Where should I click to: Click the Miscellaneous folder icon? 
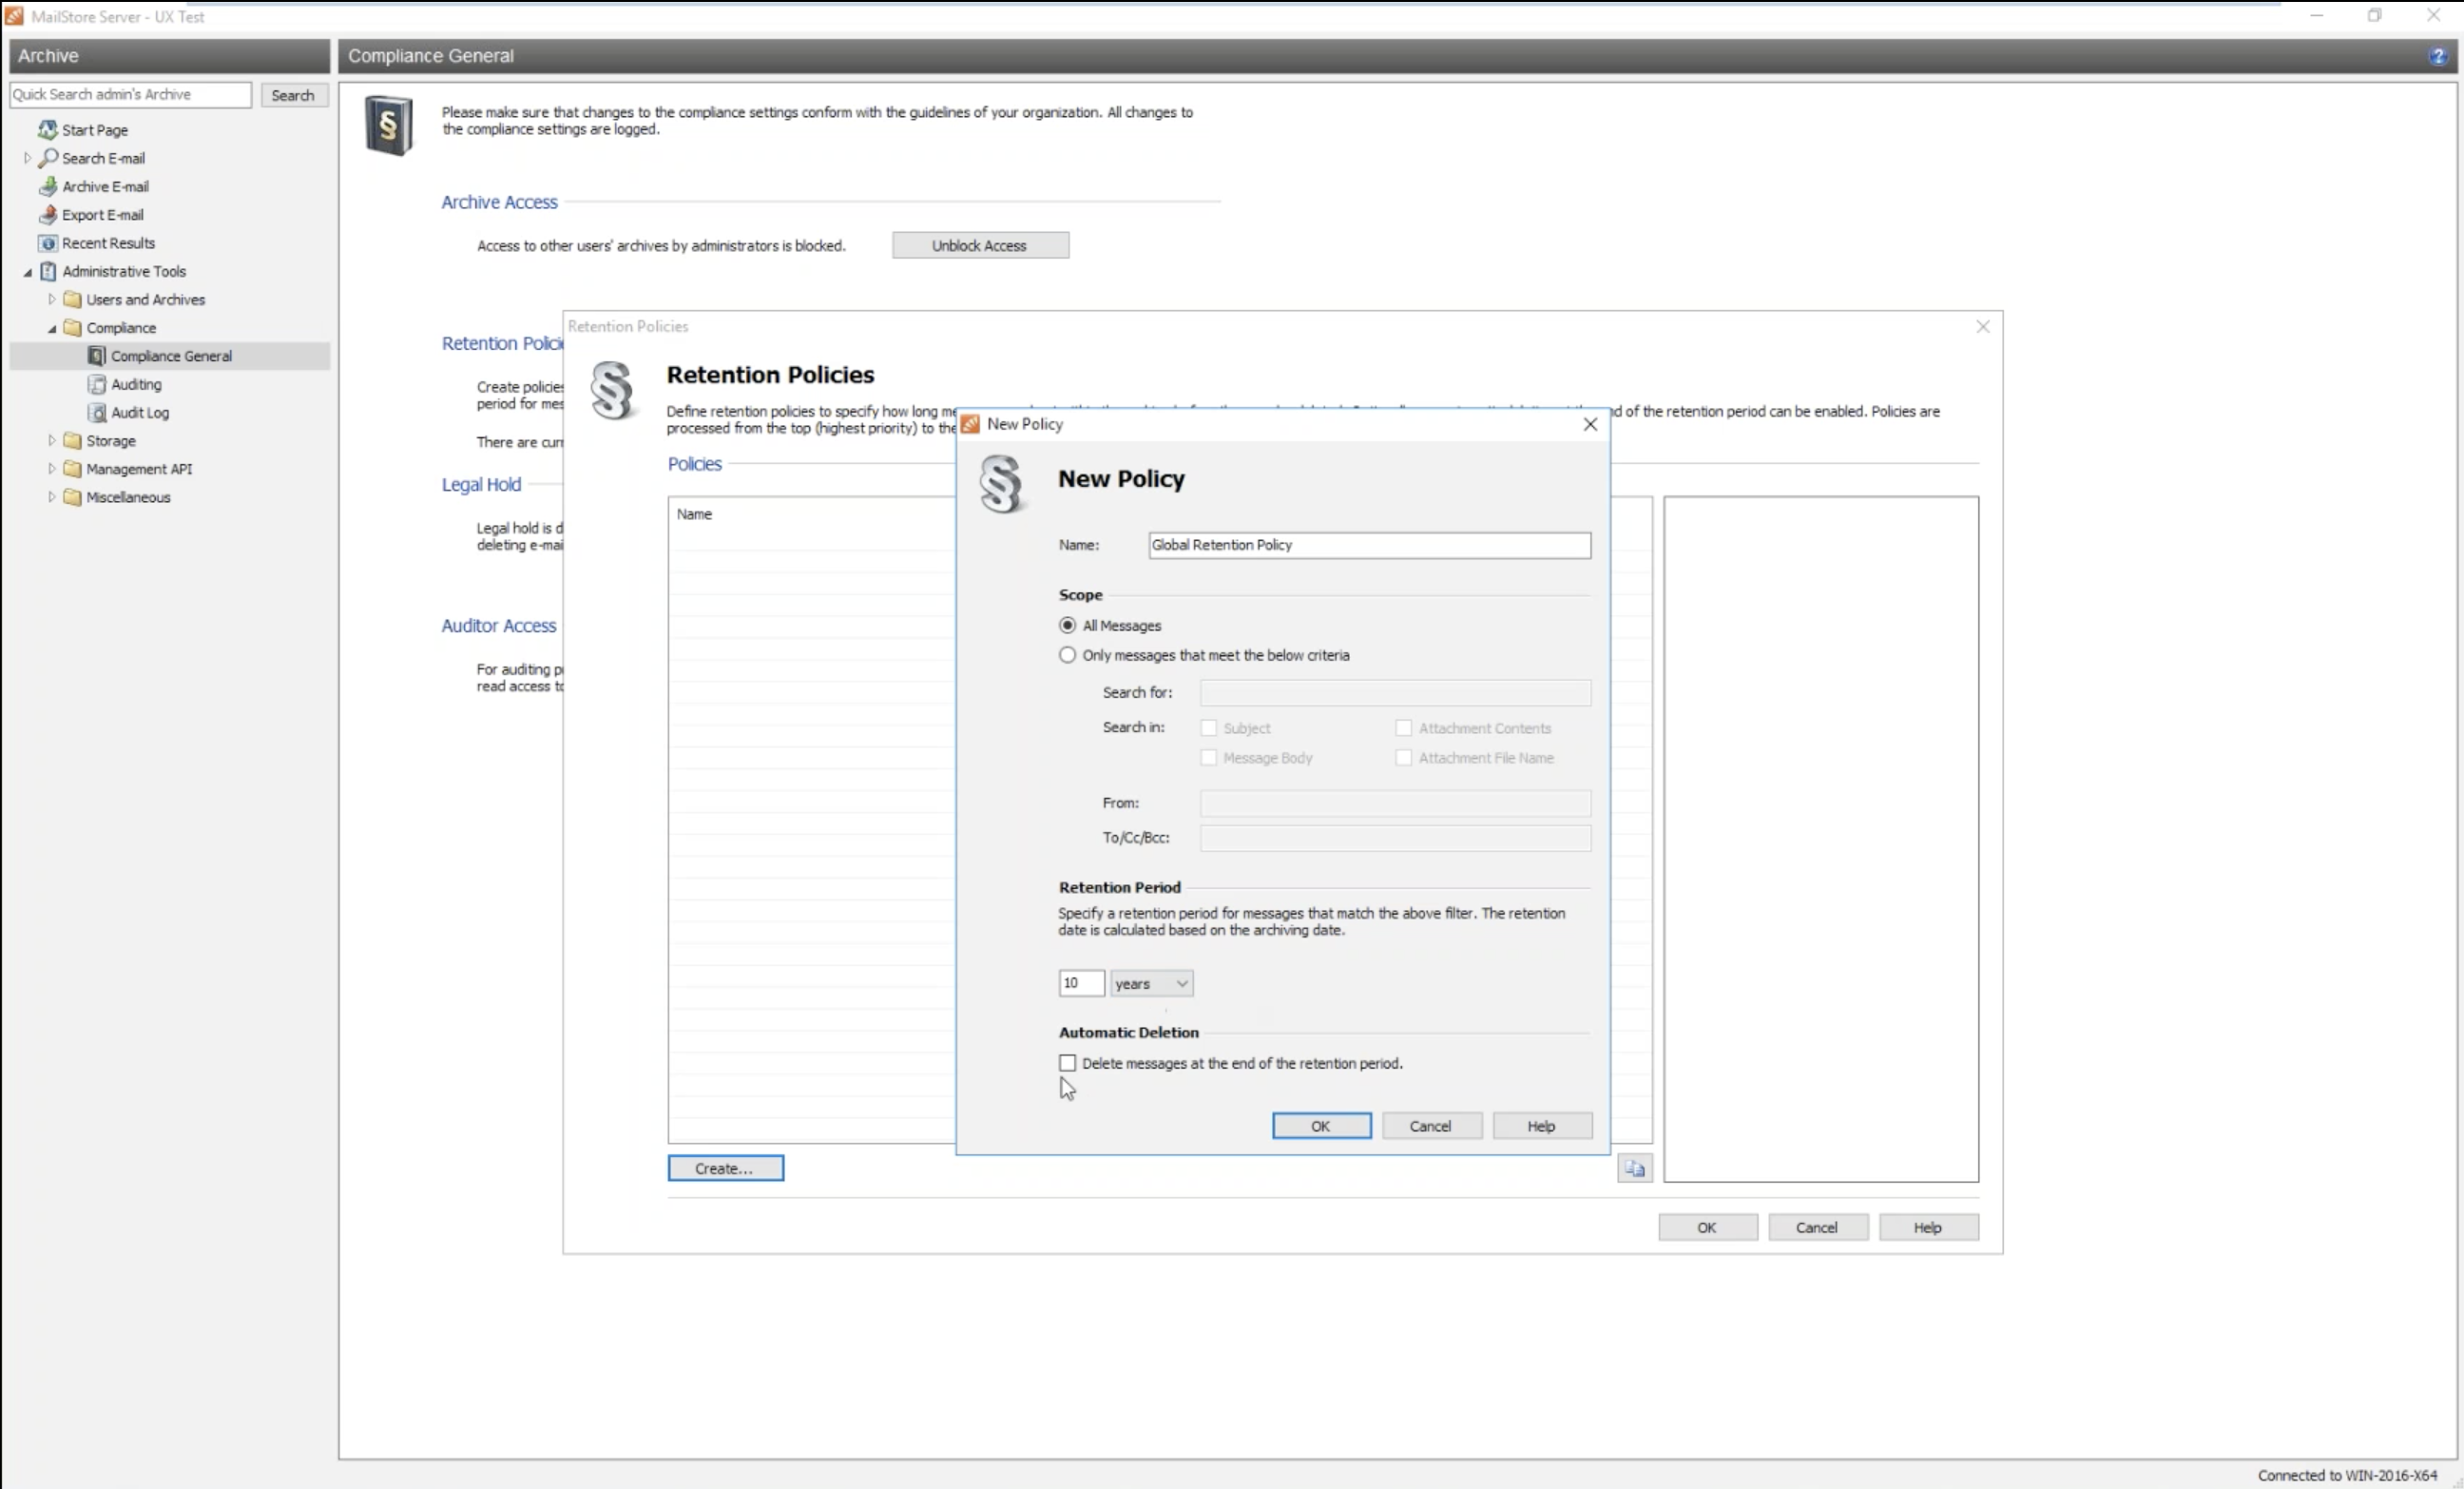pos(72,497)
